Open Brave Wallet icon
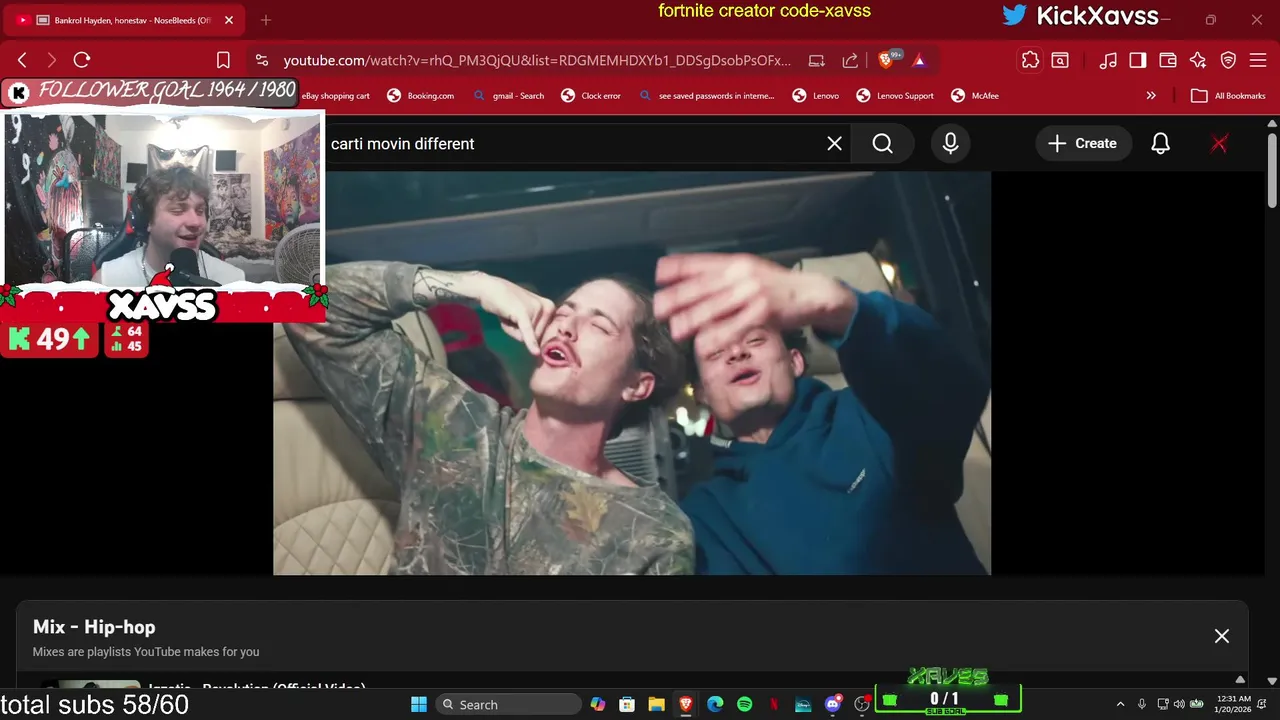The image size is (1280, 720). coord(1168,61)
